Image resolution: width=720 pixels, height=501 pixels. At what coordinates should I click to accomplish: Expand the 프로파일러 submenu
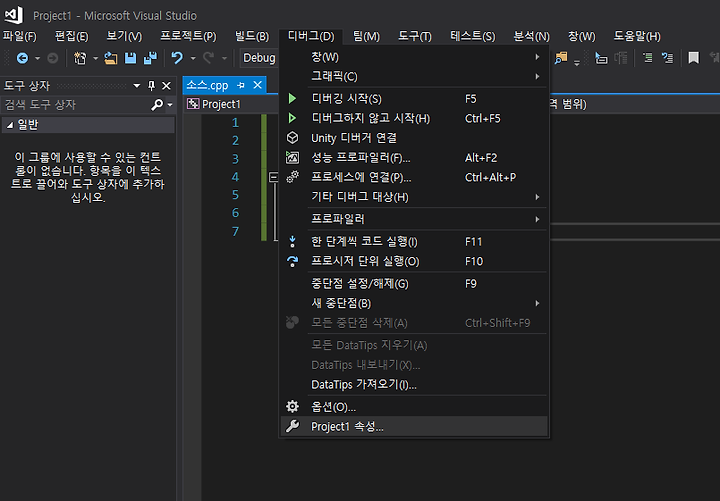(x=414, y=219)
